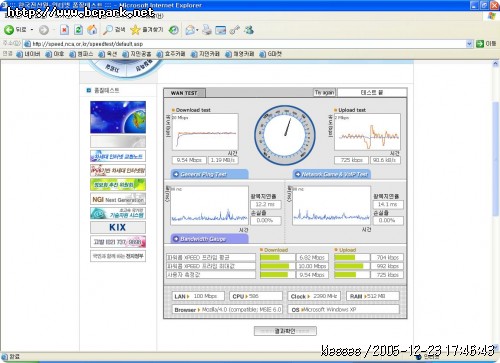The height and width of the screenshot is (363, 500).
Task: Launch Messenger from the toolbar icon
Action: [249, 30]
